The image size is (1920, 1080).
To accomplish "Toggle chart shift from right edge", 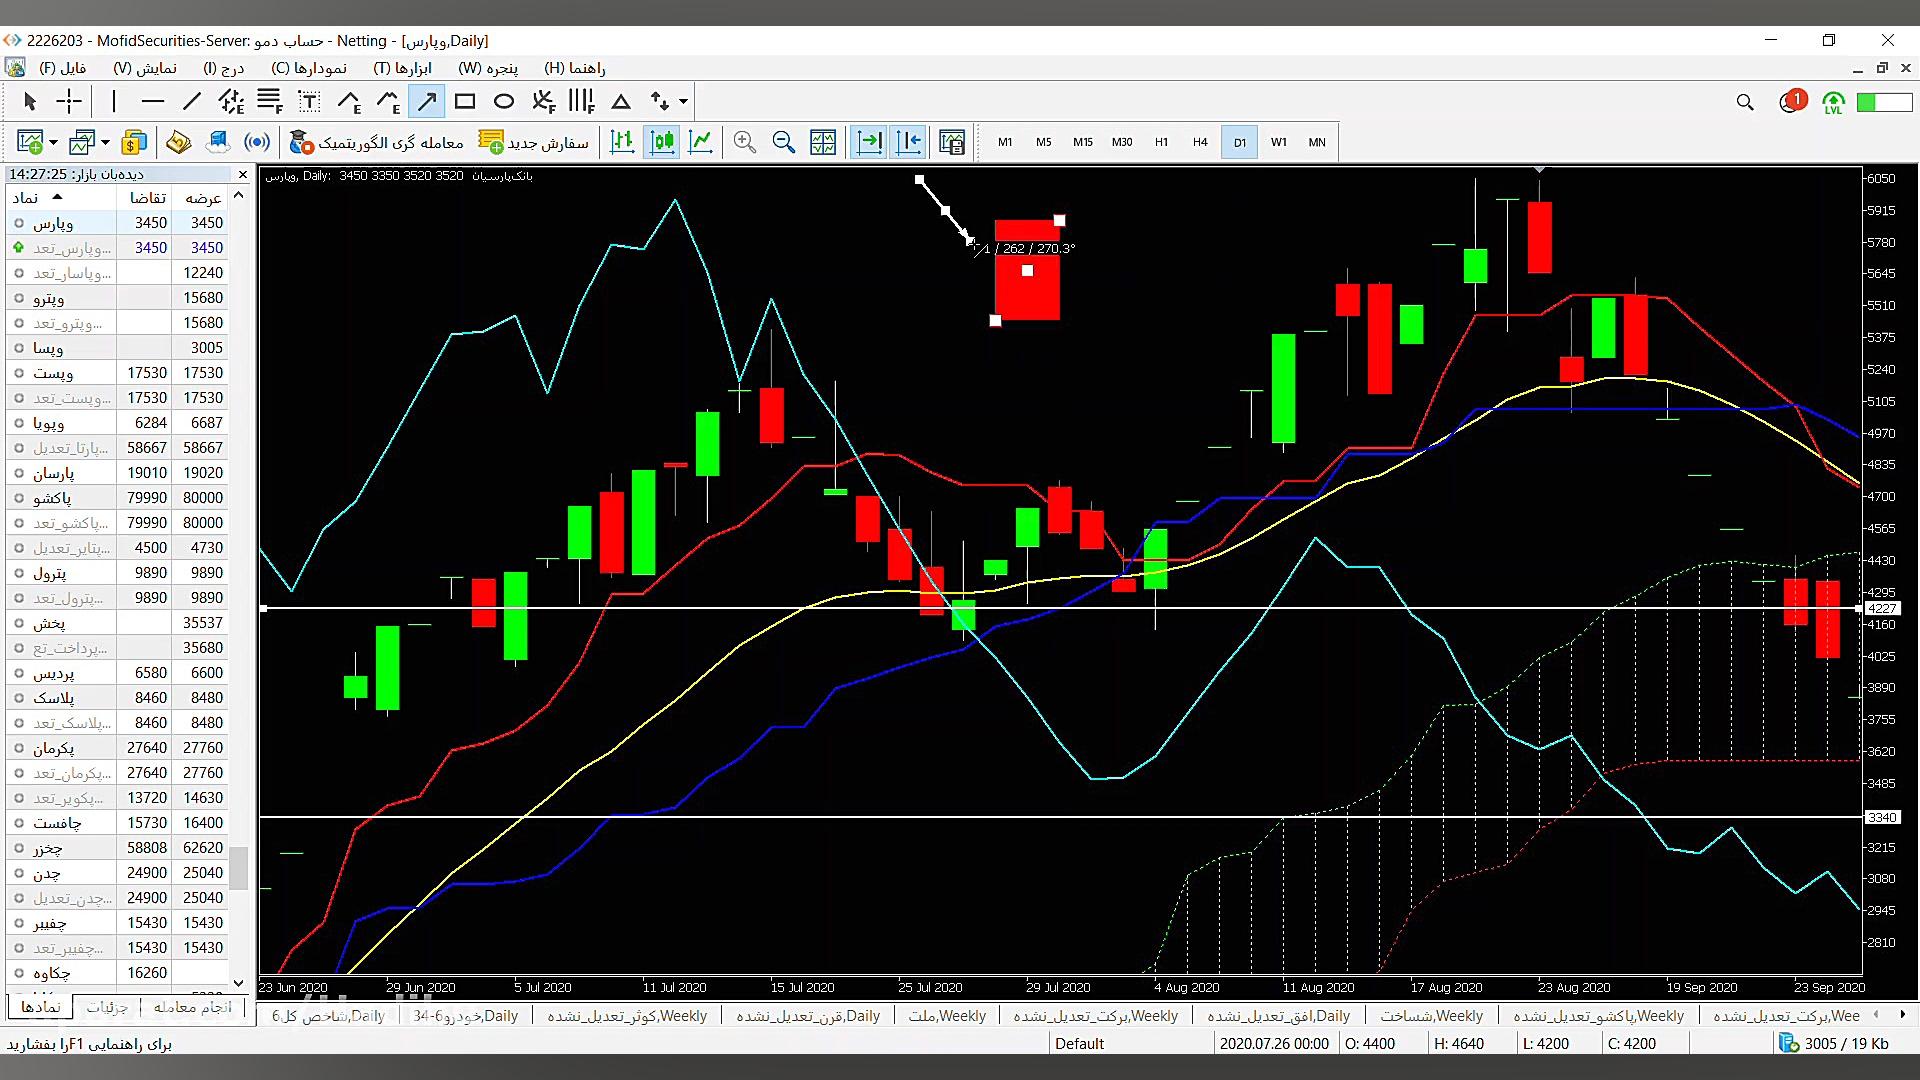I will click(x=909, y=142).
